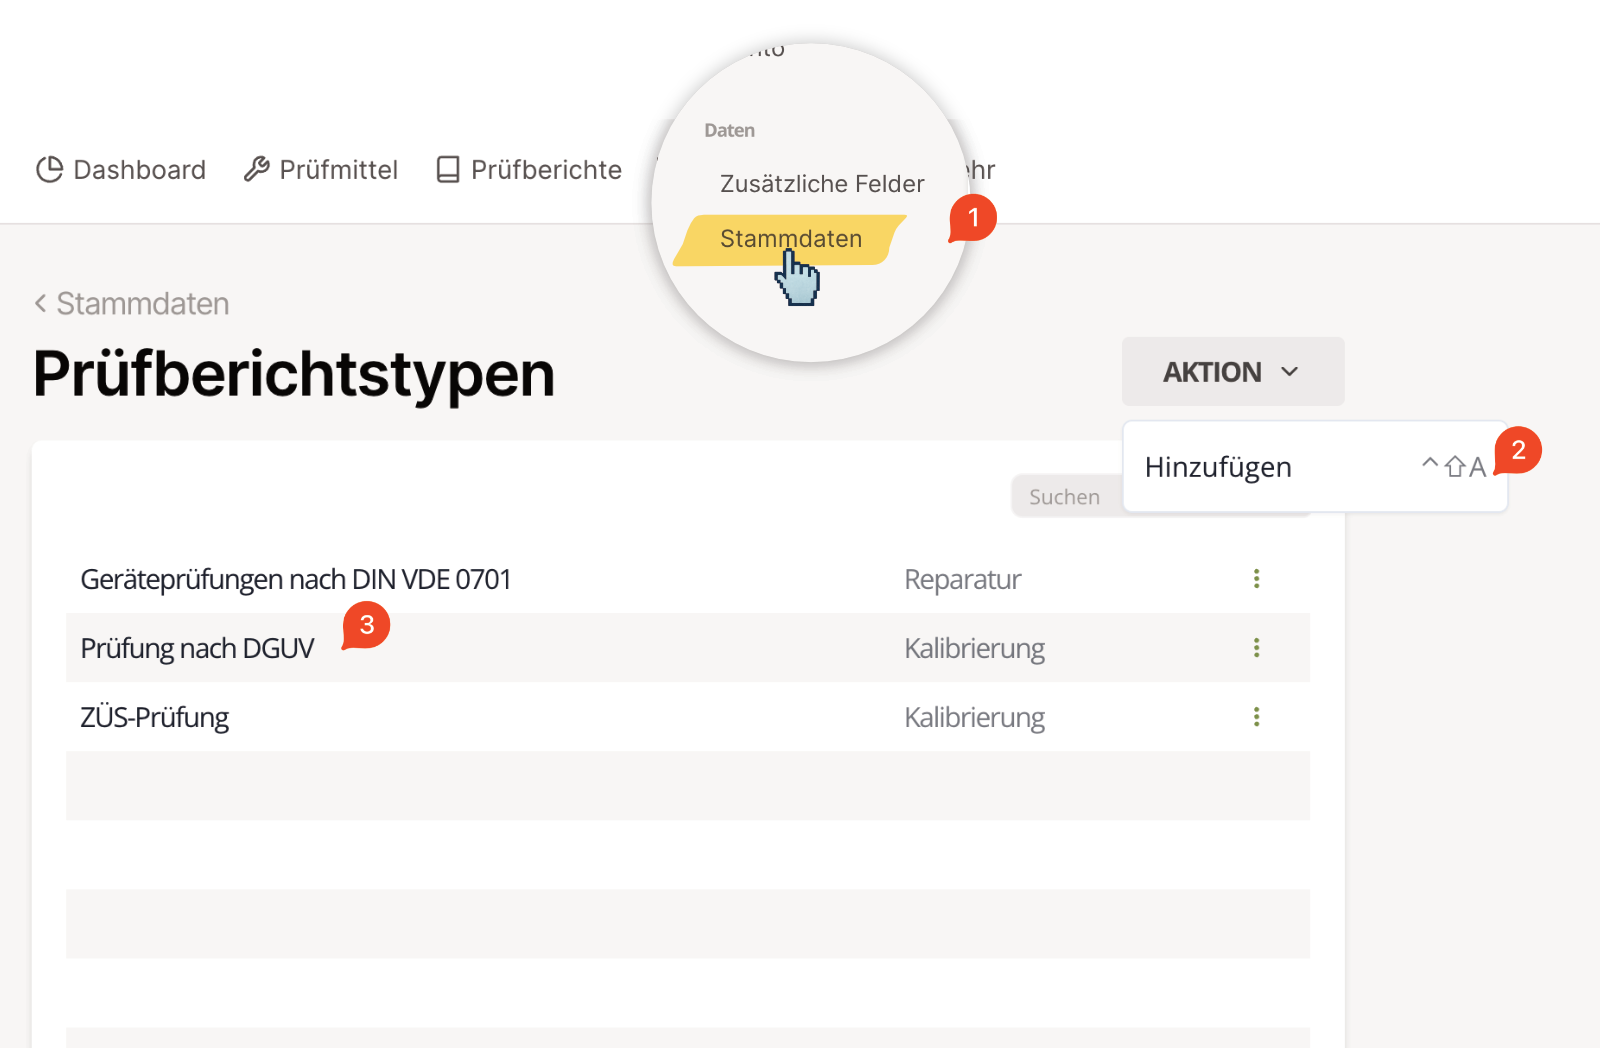The image size is (1600, 1048).
Task: Open the Geräteprüfungen nach DIN VDE 0701 entry
Action: pos(296,580)
